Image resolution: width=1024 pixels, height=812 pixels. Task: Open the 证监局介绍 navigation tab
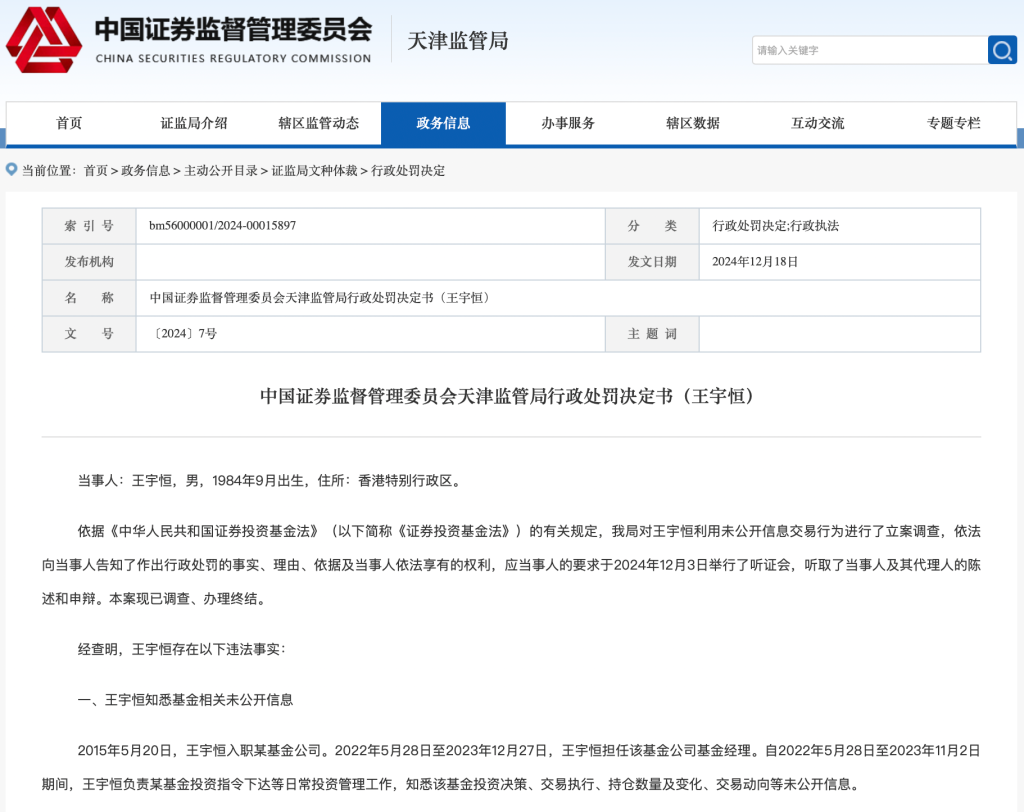194,124
